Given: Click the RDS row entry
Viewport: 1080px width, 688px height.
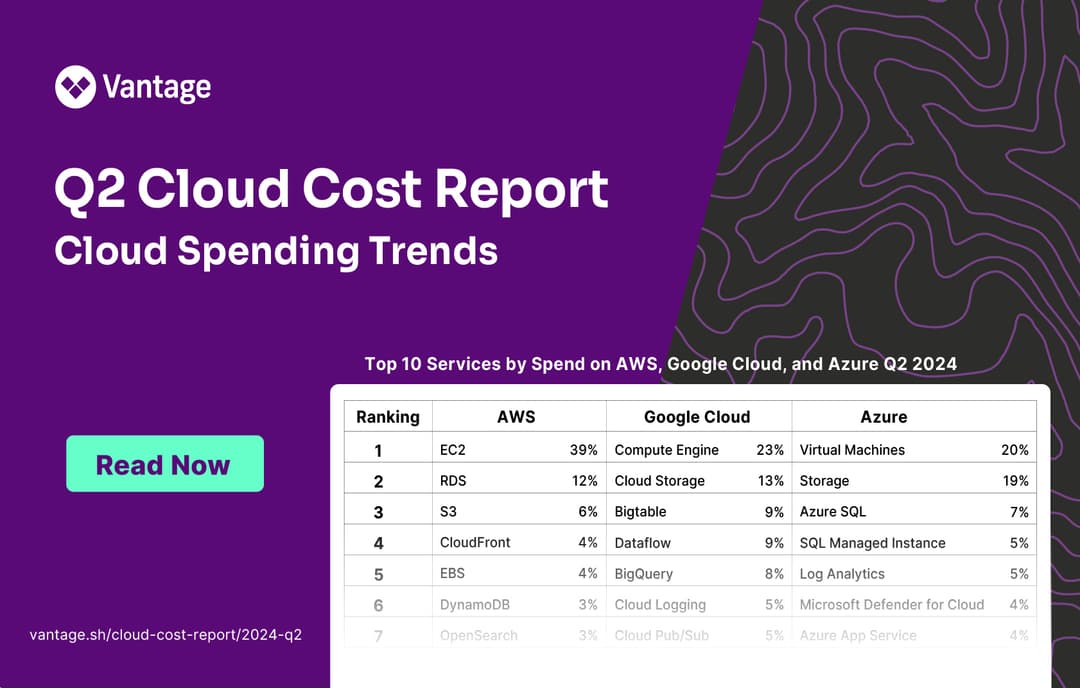Looking at the screenshot, I should (453, 481).
